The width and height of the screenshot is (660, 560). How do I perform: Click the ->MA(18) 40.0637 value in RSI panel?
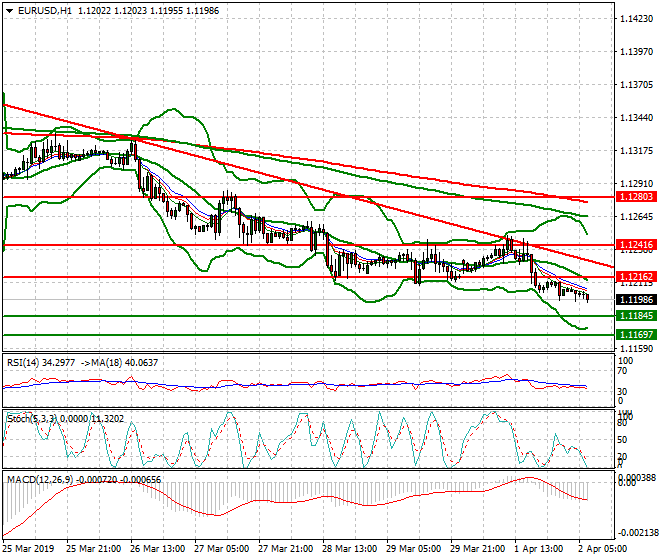click(119, 363)
